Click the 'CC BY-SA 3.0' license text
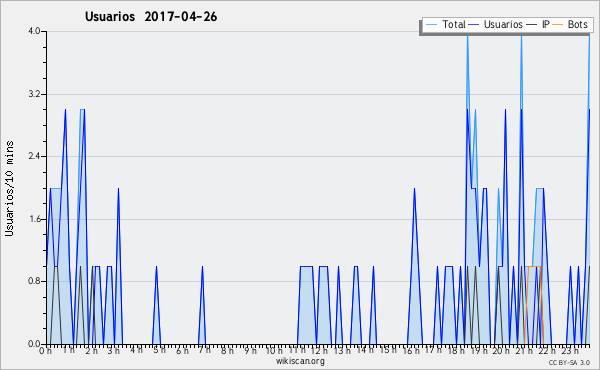The width and height of the screenshot is (600, 370). pyautogui.click(x=569, y=363)
